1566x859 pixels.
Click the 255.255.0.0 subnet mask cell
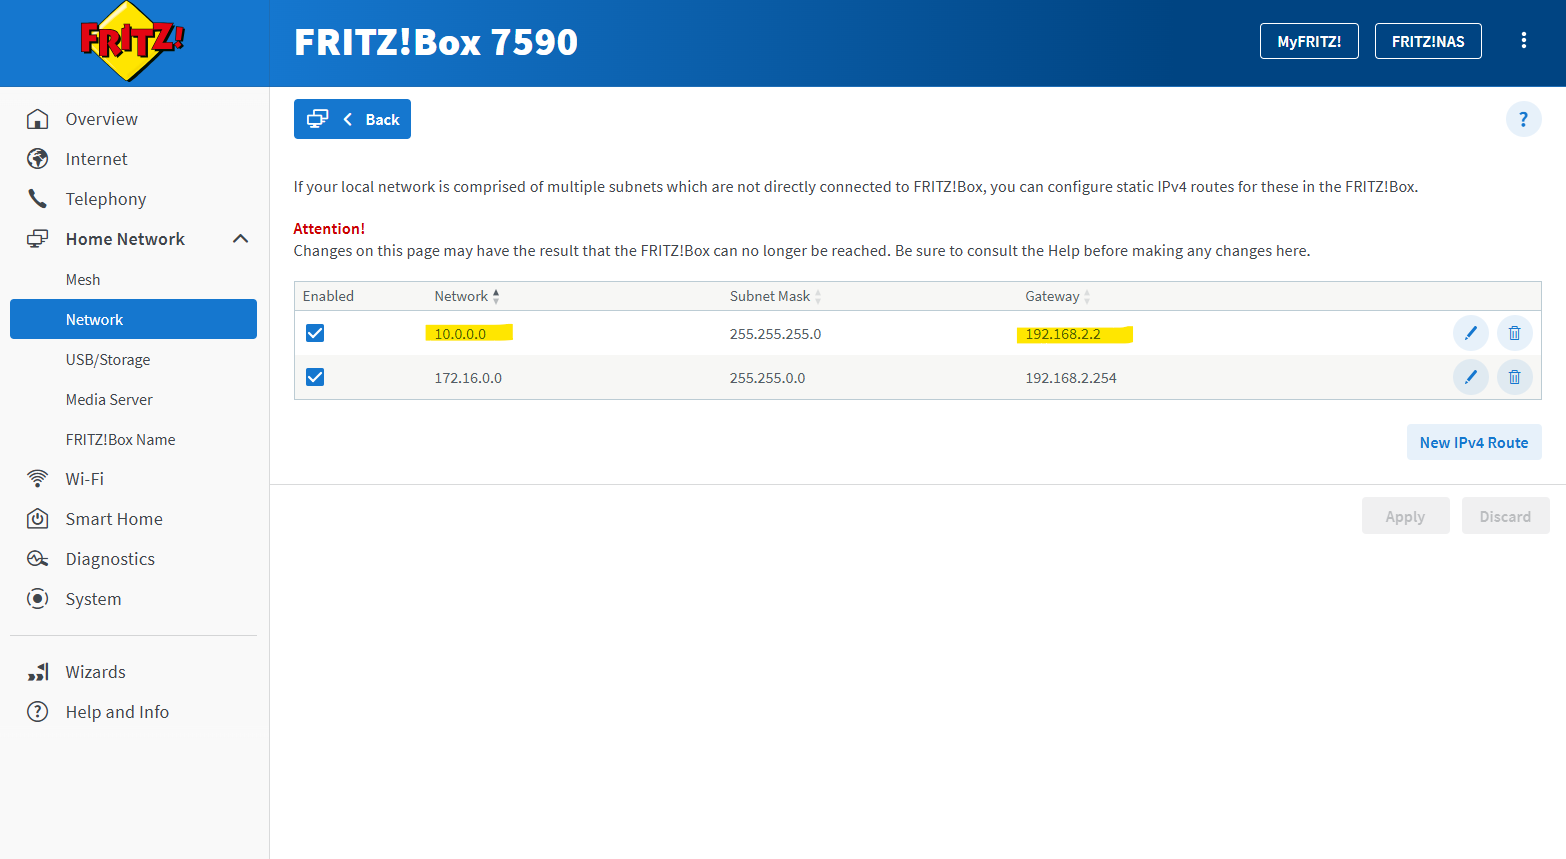(x=767, y=378)
